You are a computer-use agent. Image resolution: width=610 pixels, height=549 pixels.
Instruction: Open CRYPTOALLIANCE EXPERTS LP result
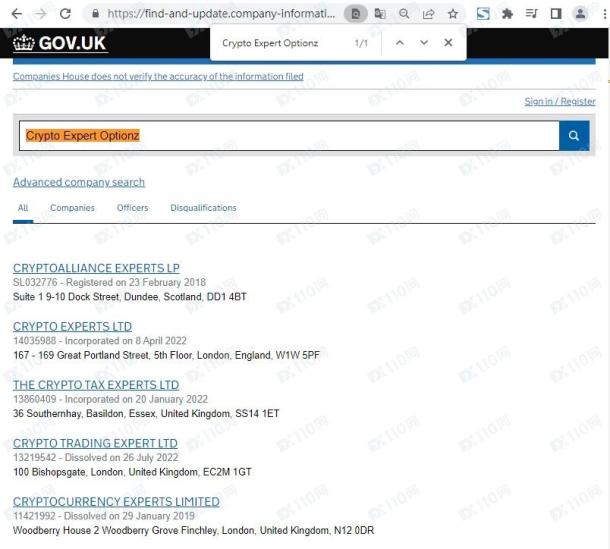(96, 268)
